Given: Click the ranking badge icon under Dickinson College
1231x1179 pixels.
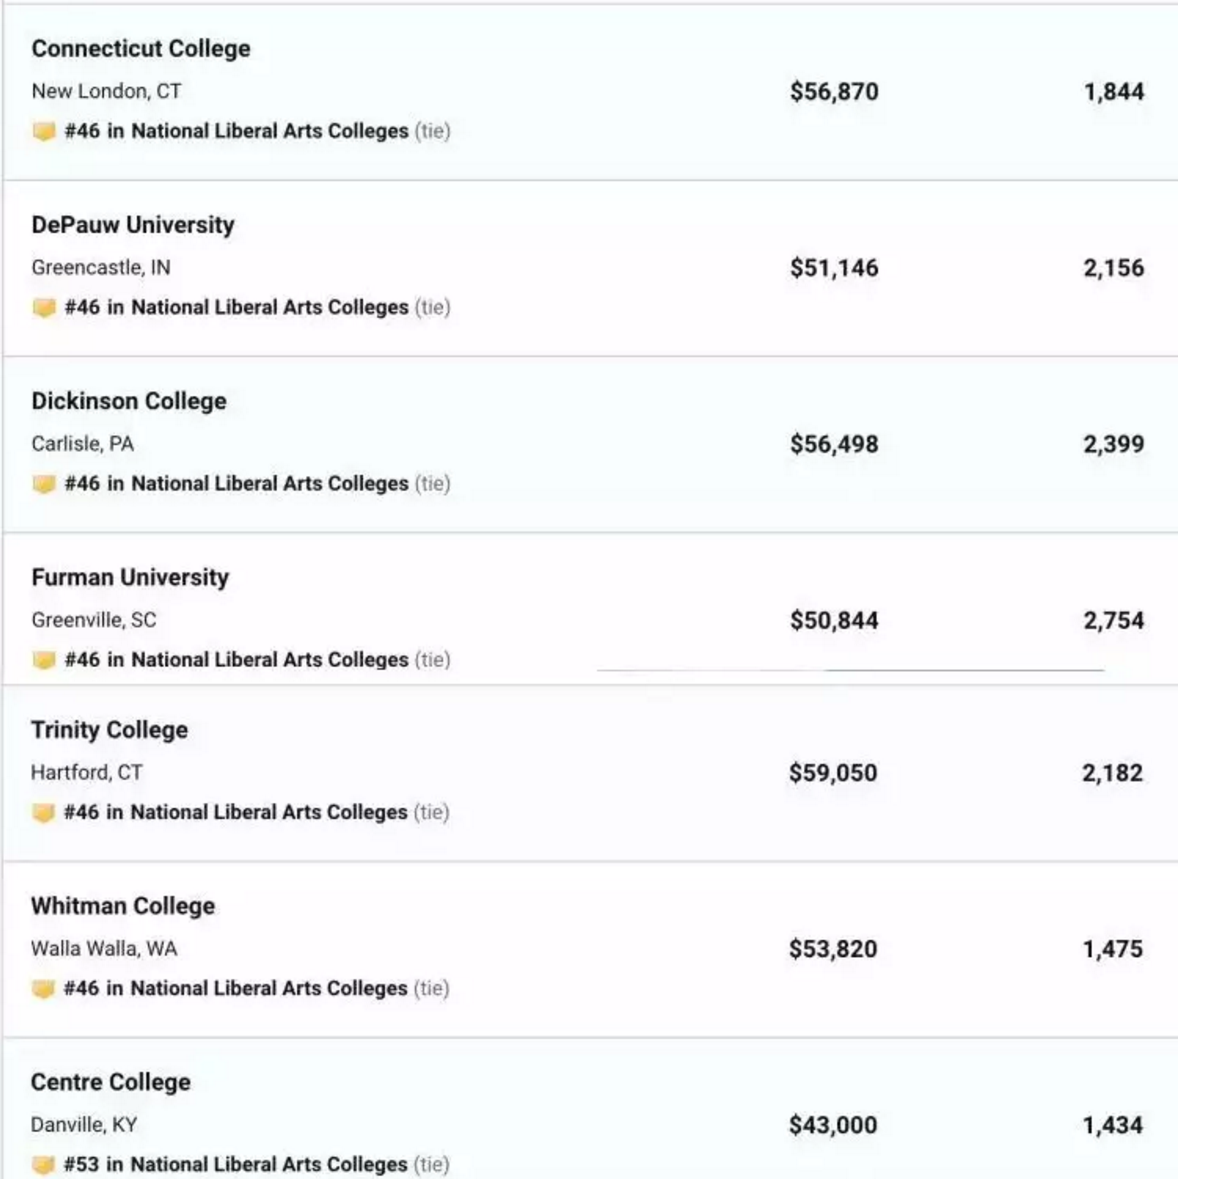Looking at the screenshot, I should pyautogui.click(x=43, y=484).
